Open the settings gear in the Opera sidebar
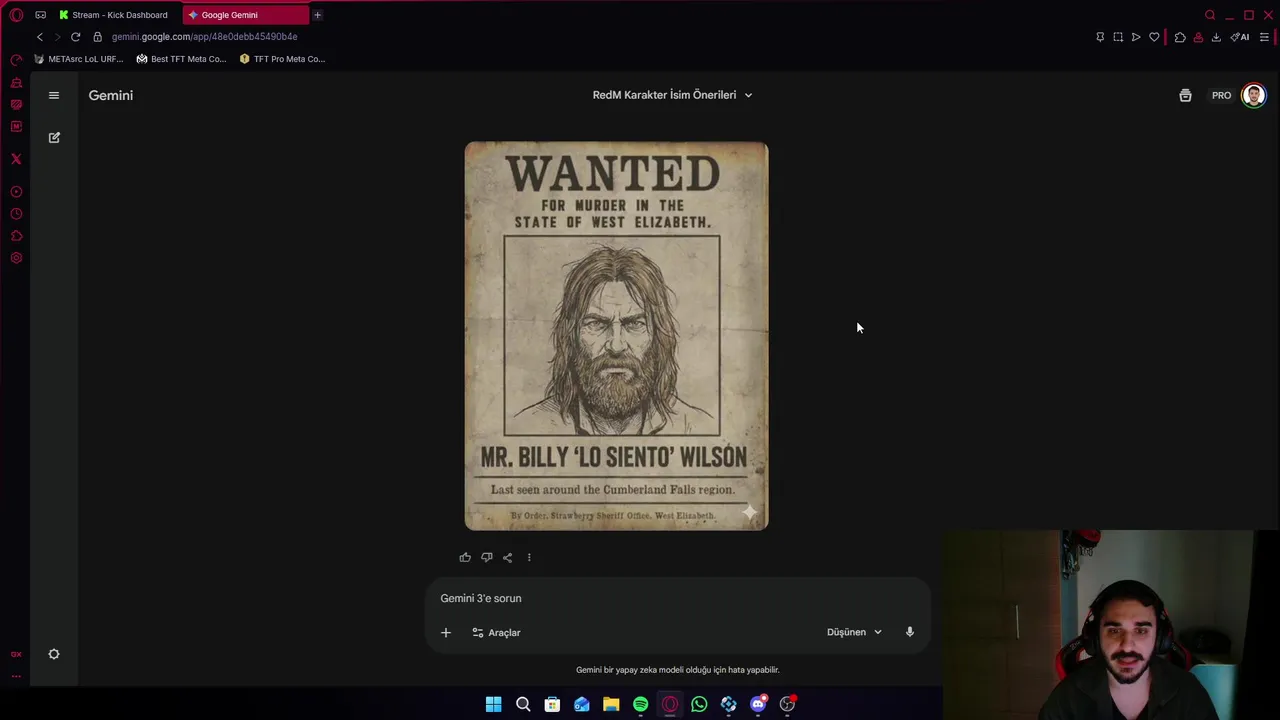 [16, 258]
